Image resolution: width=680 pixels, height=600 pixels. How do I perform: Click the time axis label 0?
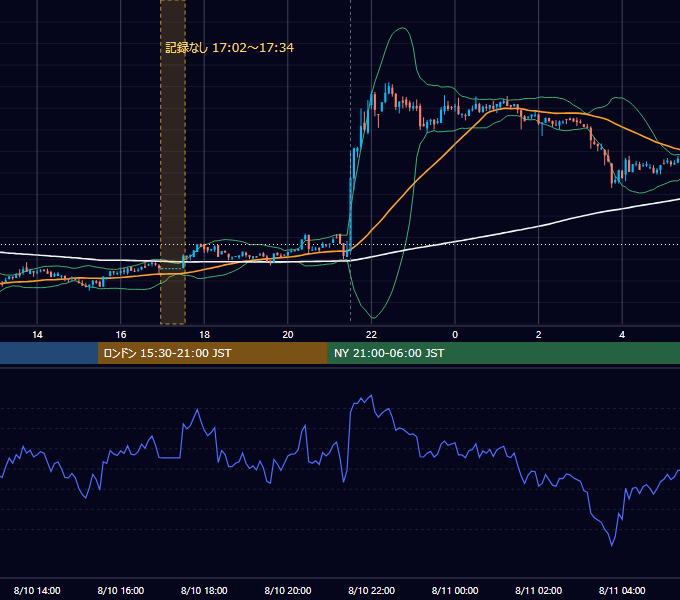pos(455,335)
